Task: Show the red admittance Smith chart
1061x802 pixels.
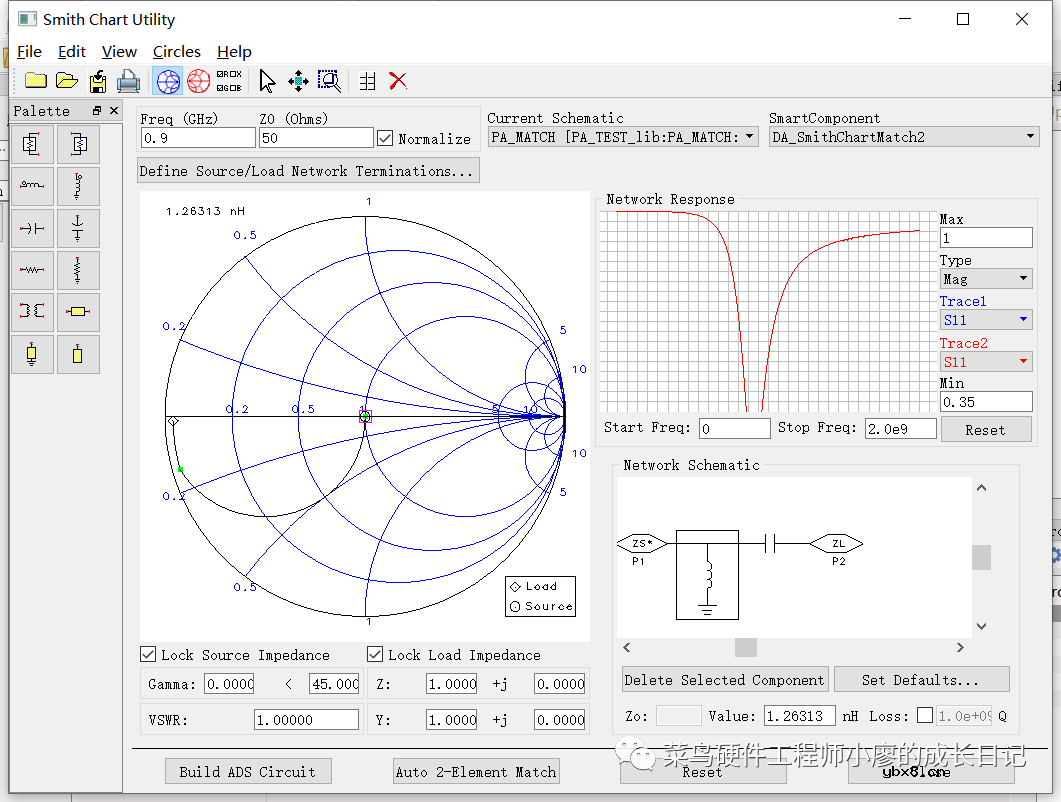Action: coord(199,81)
